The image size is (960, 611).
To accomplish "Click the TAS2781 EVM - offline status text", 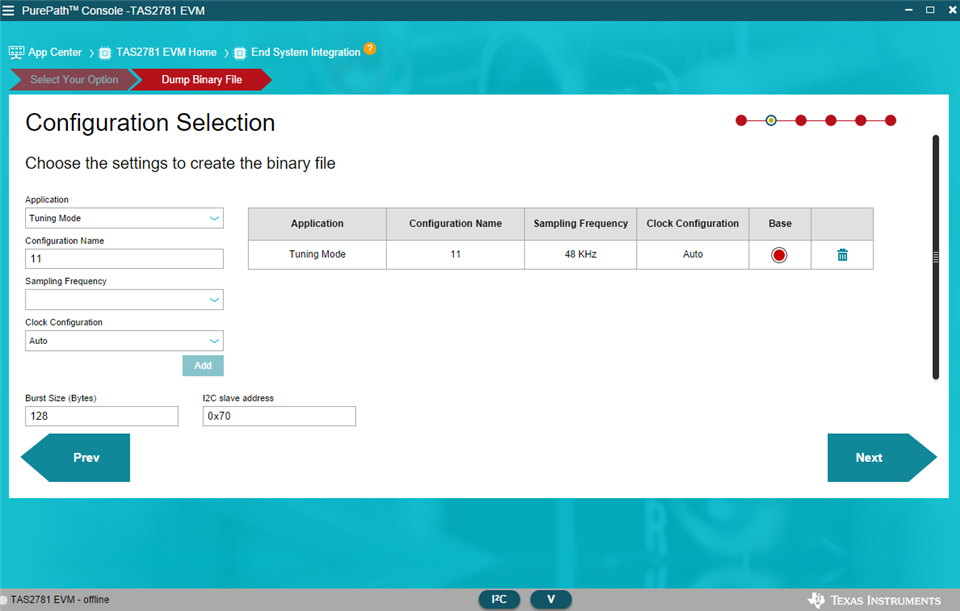I will 59,599.
